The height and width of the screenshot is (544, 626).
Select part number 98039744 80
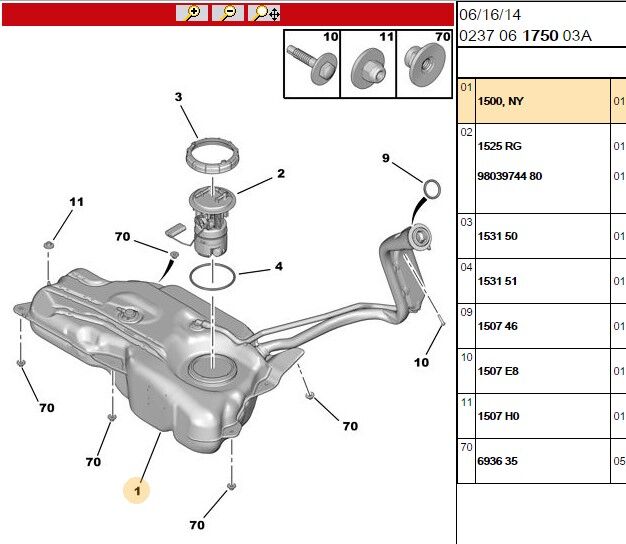click(x=510, y=176)
